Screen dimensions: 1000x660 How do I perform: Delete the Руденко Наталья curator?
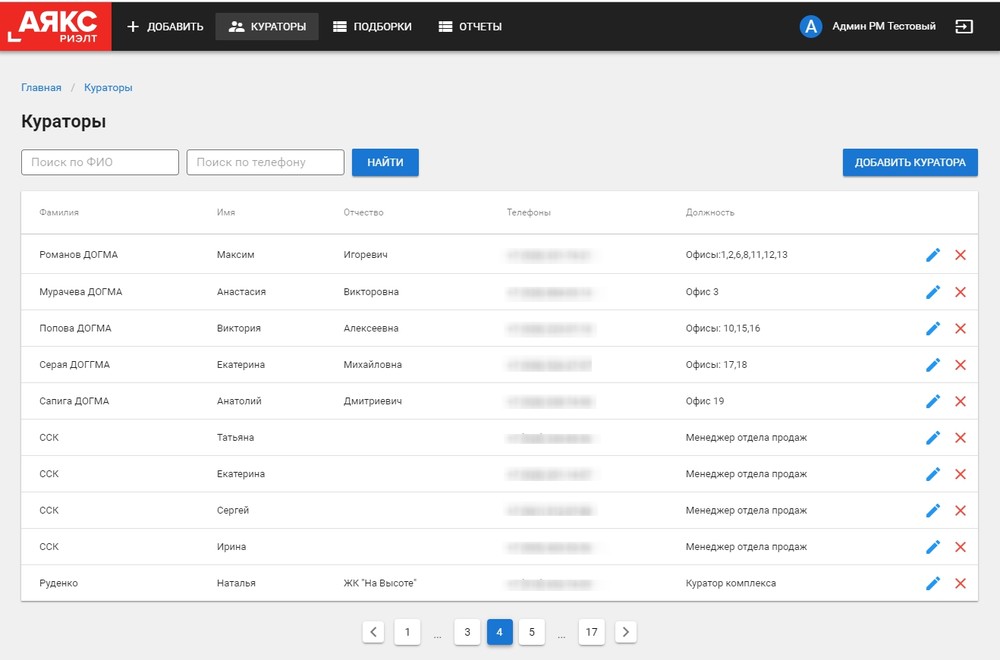(x=960, y=583)
